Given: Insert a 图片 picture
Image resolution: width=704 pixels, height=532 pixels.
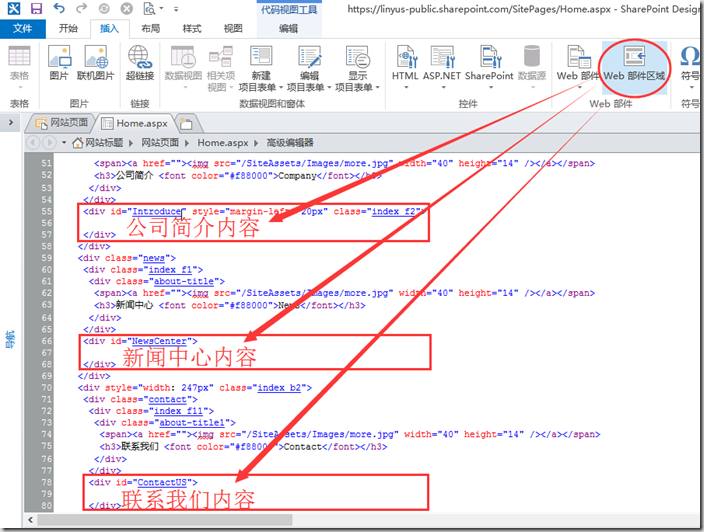Looking at the screenshot, I should point(59,62).
